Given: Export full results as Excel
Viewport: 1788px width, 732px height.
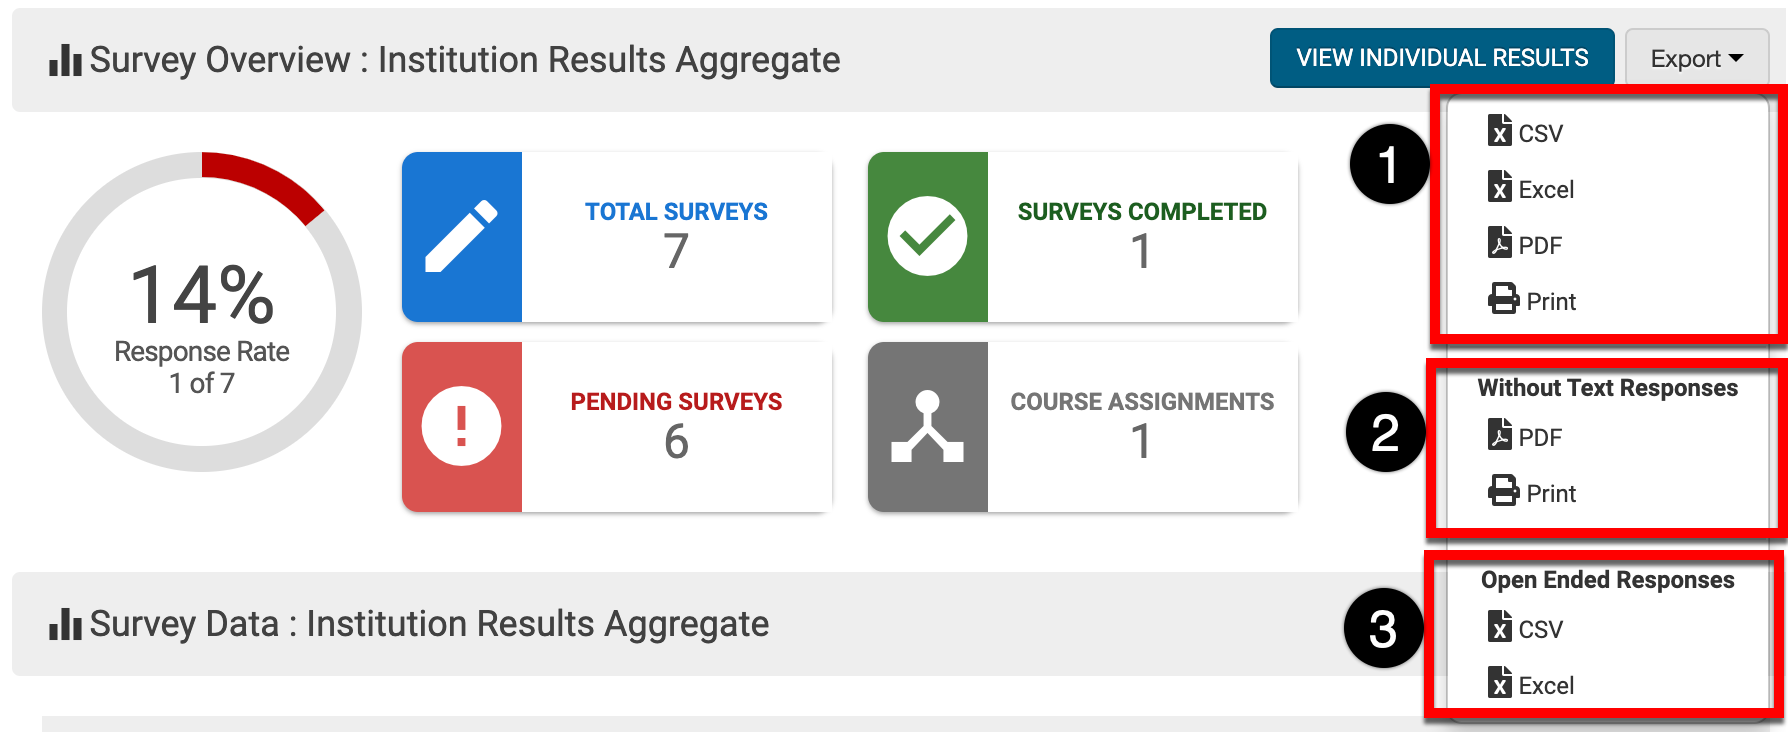Looking at the screenshot, I should point(1545,189).
